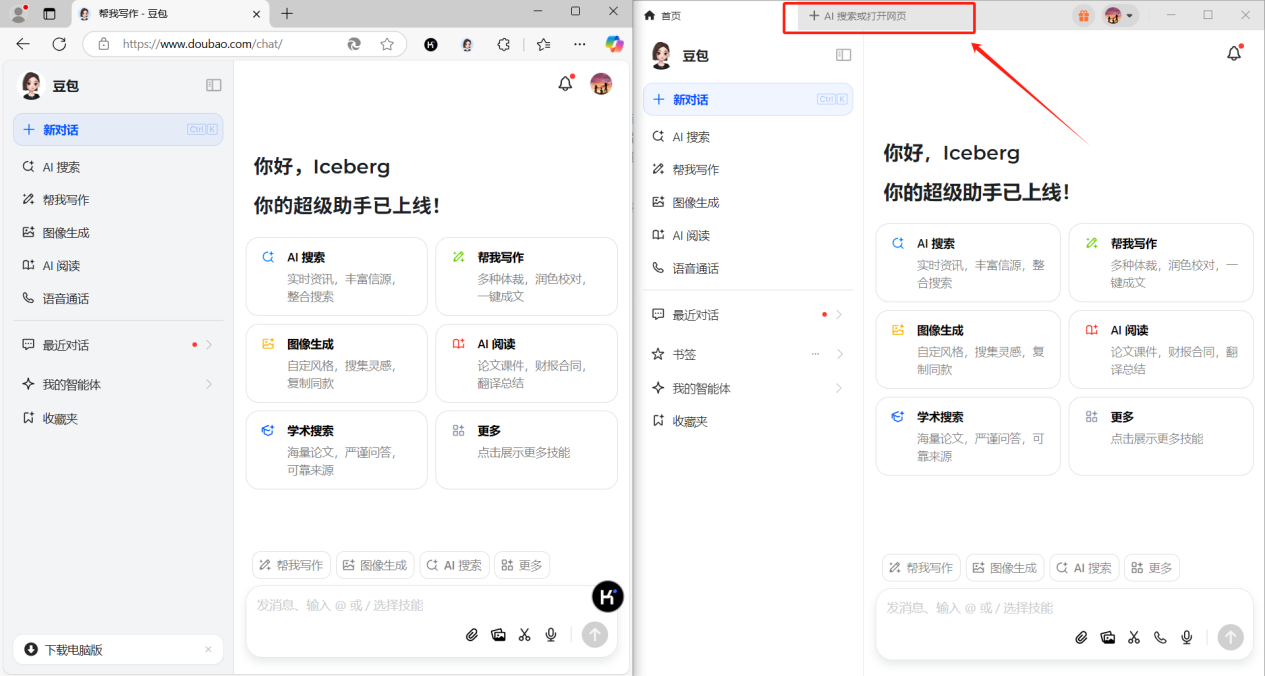This screenshot has width=1265, height=676.
Task: Collapse the sidebar in the desktop app
Action: pos(843,55)
